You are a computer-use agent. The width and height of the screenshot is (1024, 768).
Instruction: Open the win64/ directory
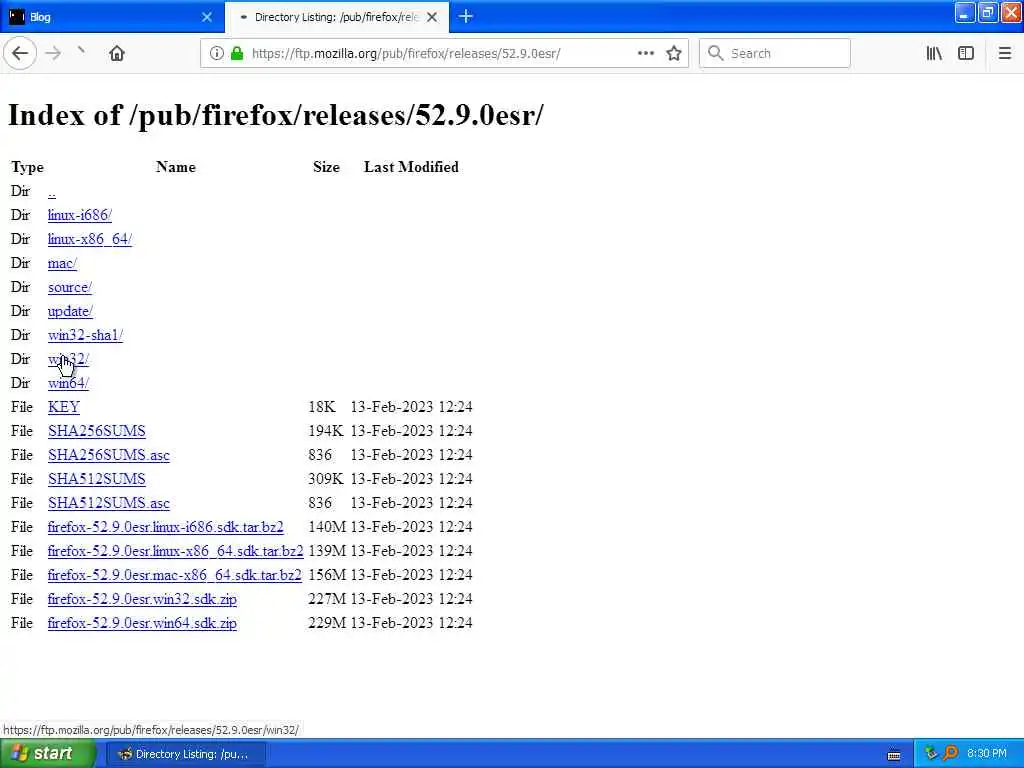click(68, 383)
